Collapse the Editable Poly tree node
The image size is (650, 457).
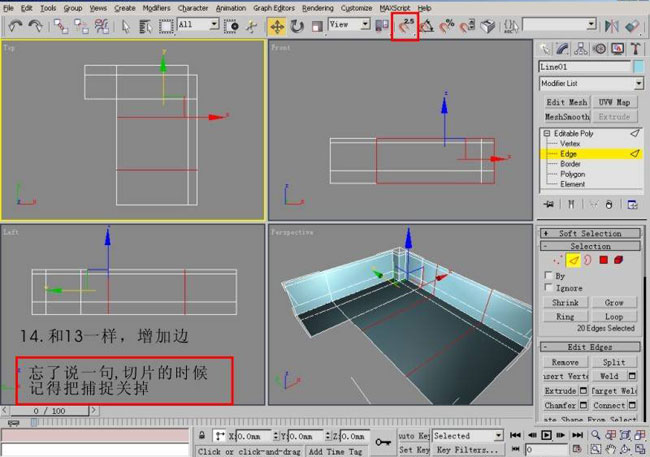(547, 134)
